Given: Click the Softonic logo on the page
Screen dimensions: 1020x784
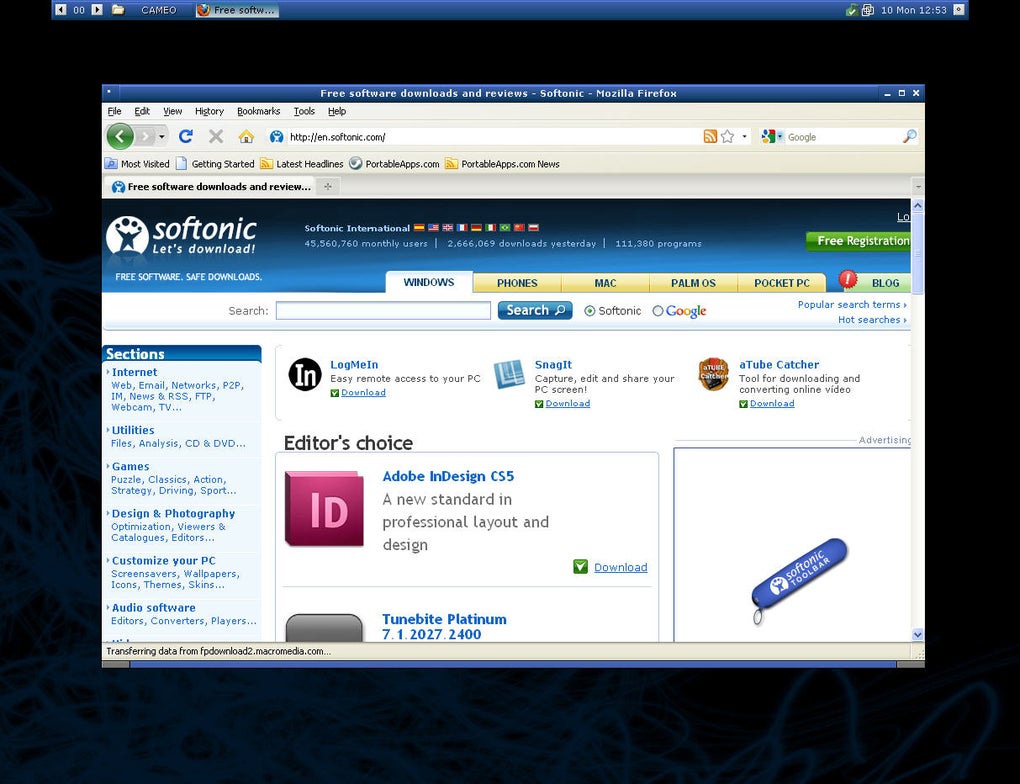Looking at the screenshot, I should click(182, 236).
